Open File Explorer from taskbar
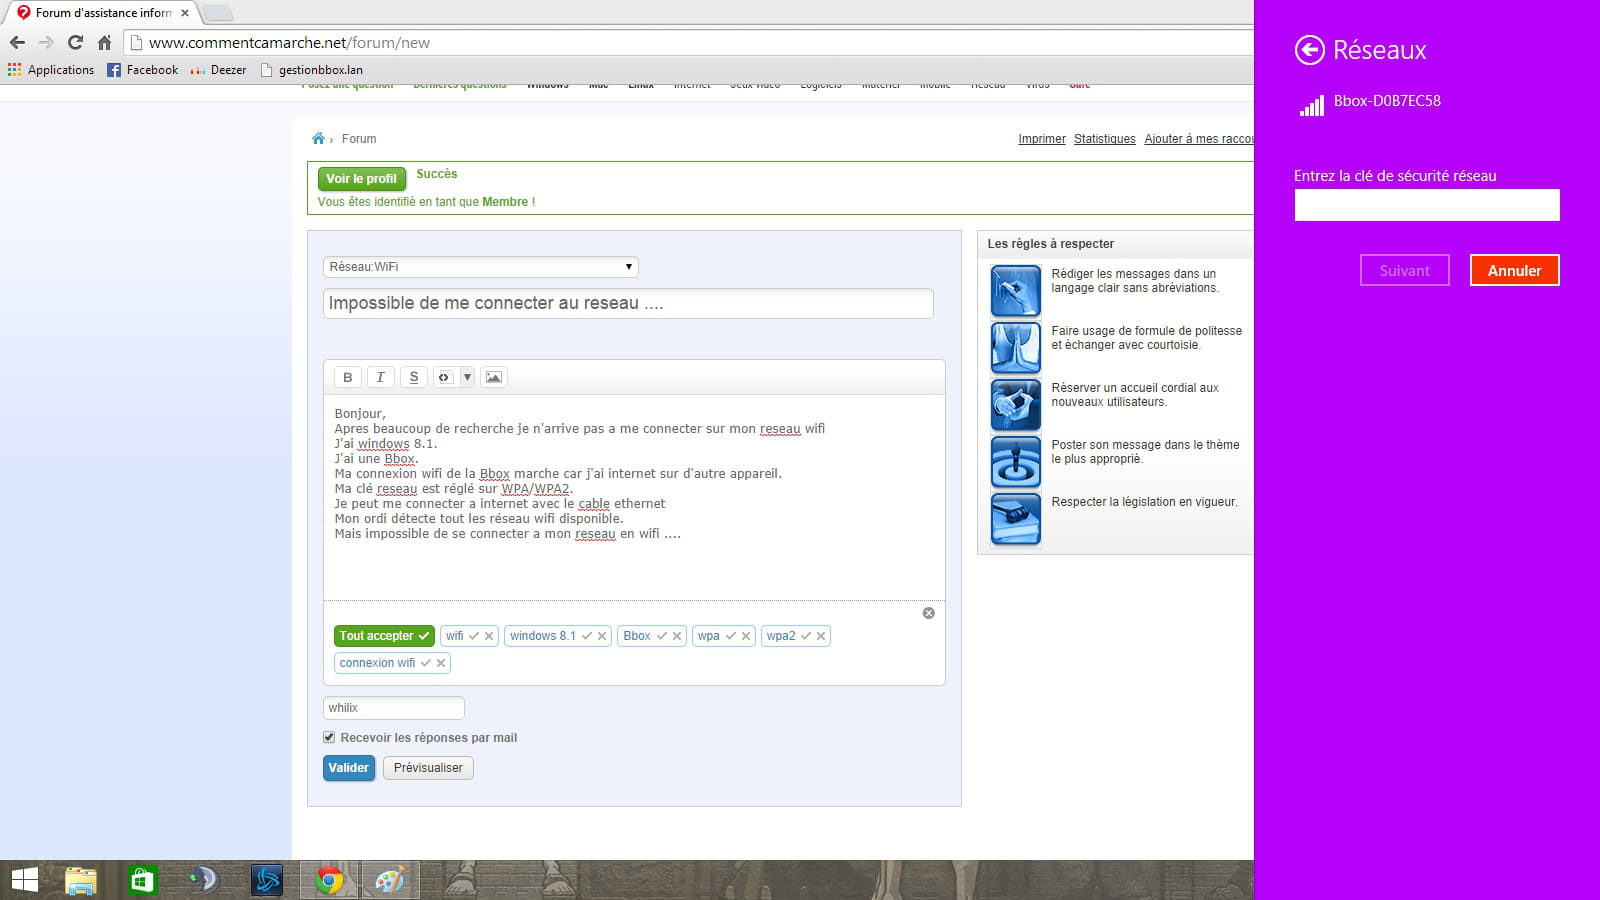Image resolution: width=1600 pixels, height=900 pixels. (x=81, y=880)
